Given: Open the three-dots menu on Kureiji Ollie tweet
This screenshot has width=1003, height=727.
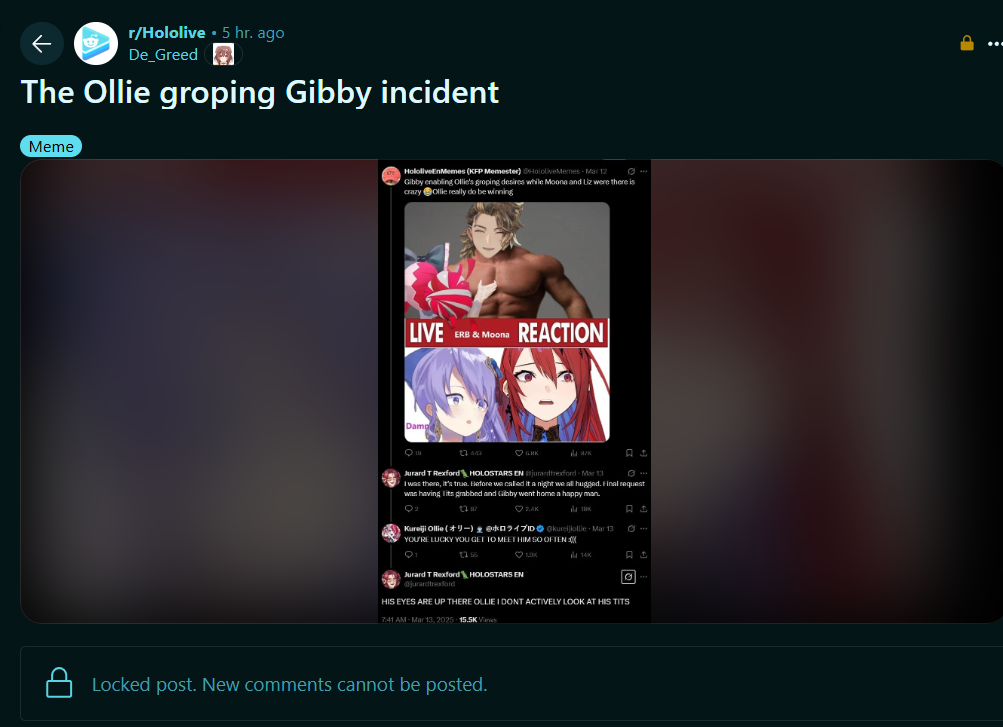Looking at the screenshot, I should click(644, 529).
